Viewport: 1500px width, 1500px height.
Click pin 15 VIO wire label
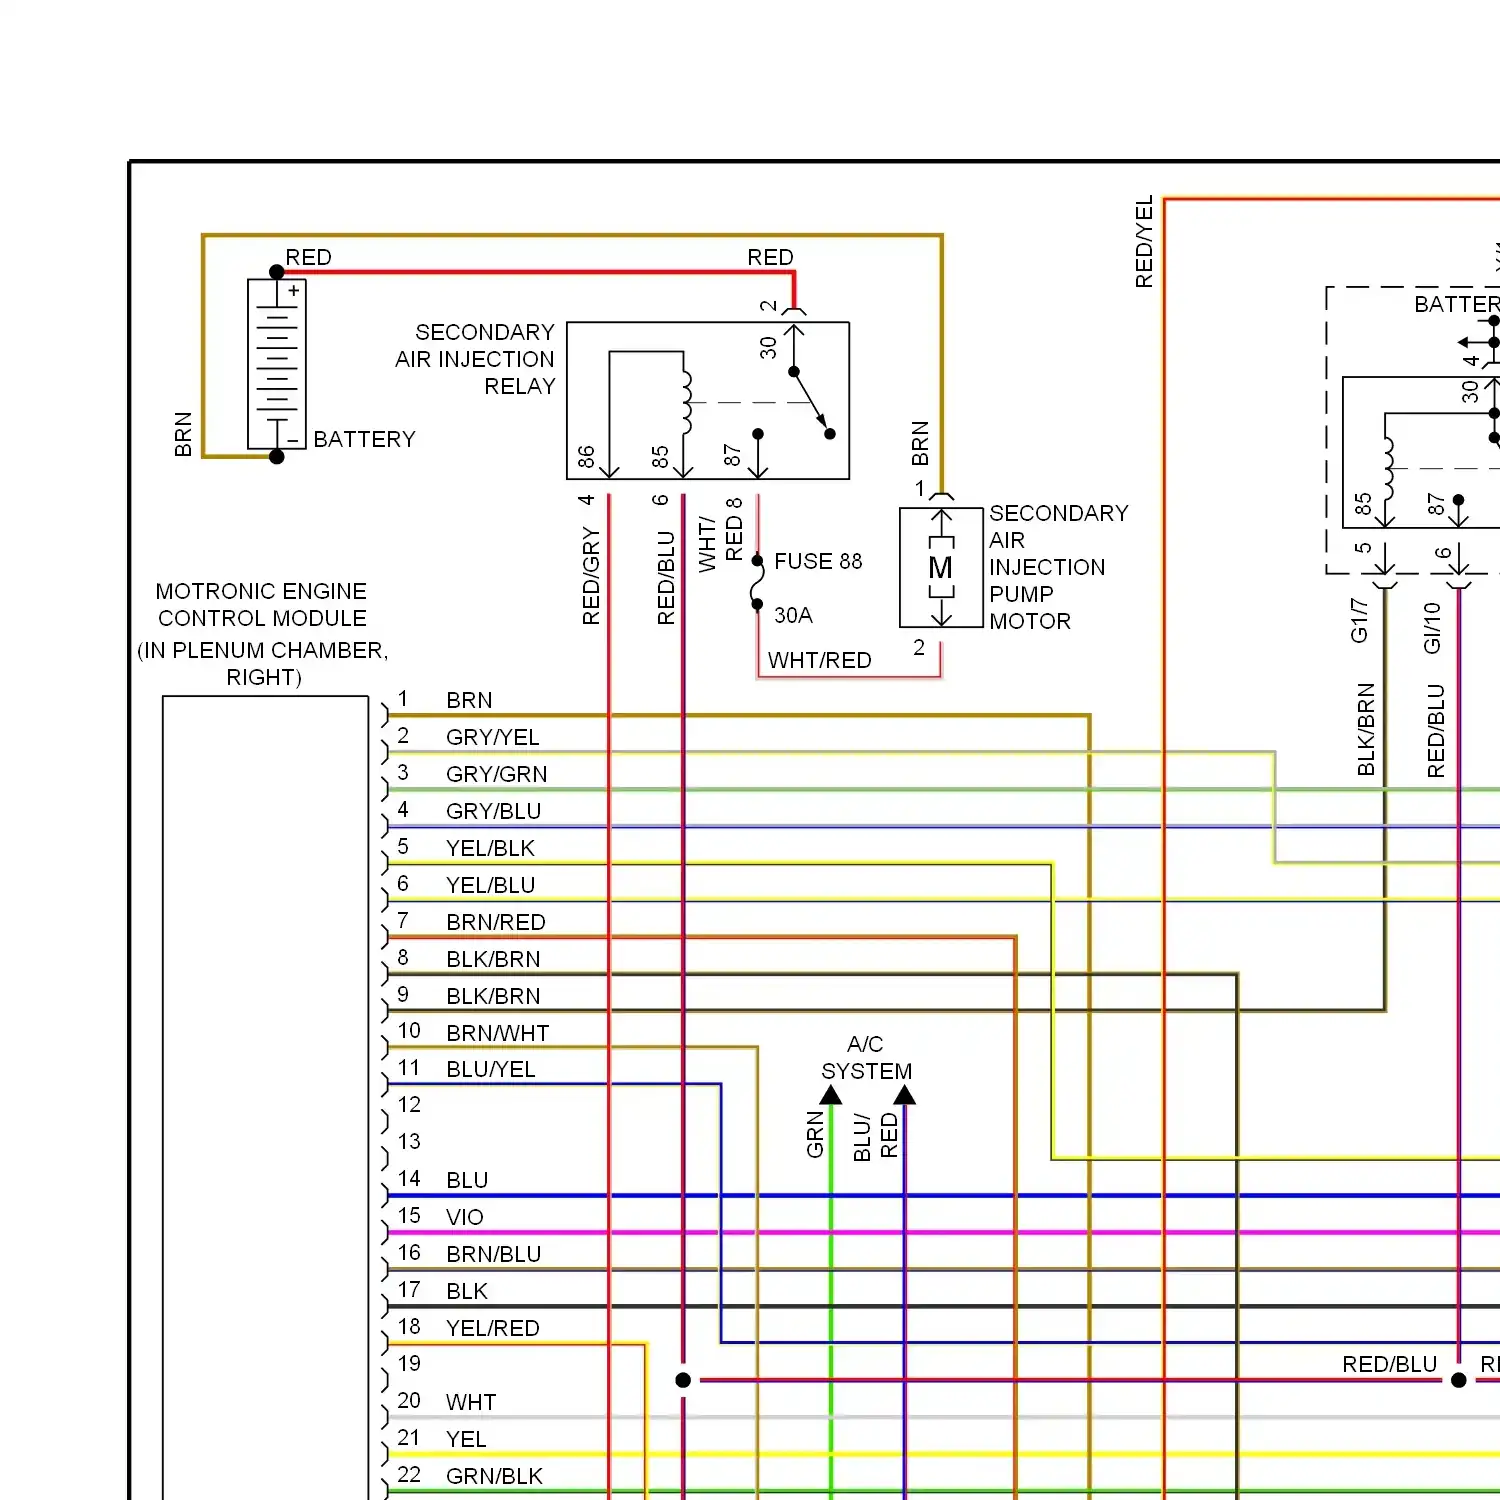[464, 1217]
